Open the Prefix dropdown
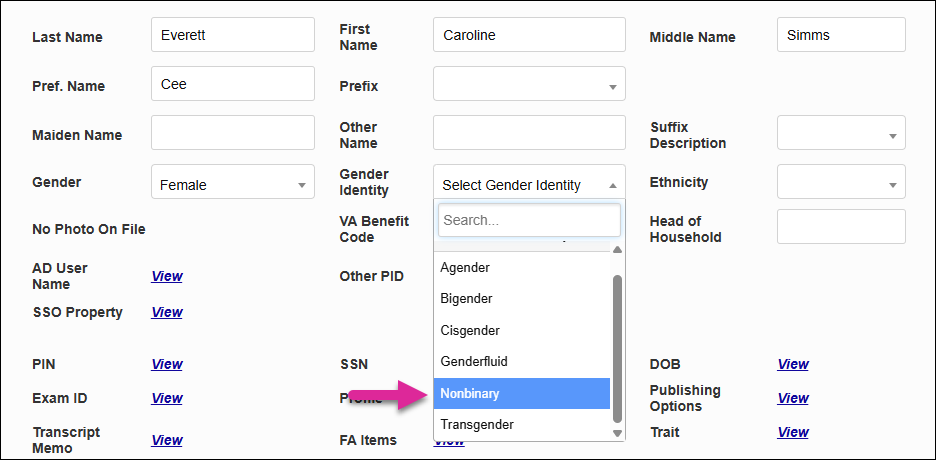This screenshot has height=460, width=936. pyautogui.click(x=529, y=84)
